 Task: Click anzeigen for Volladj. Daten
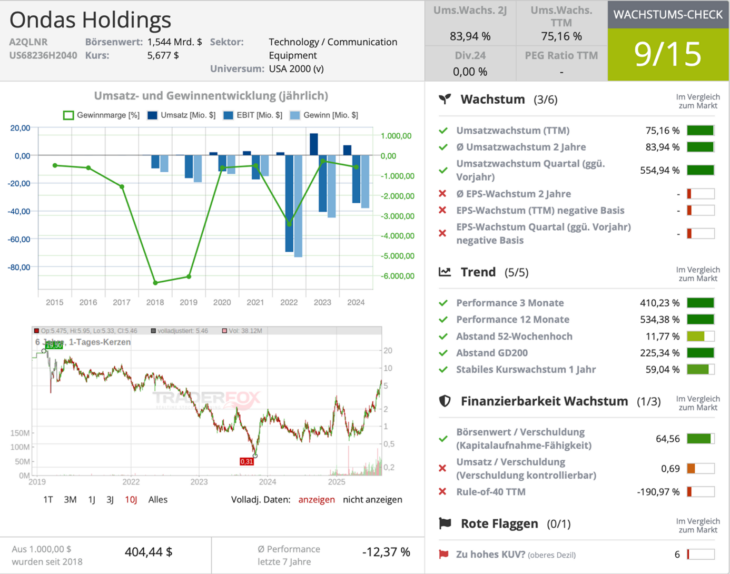pyautogui.click(x=317, y=500)
